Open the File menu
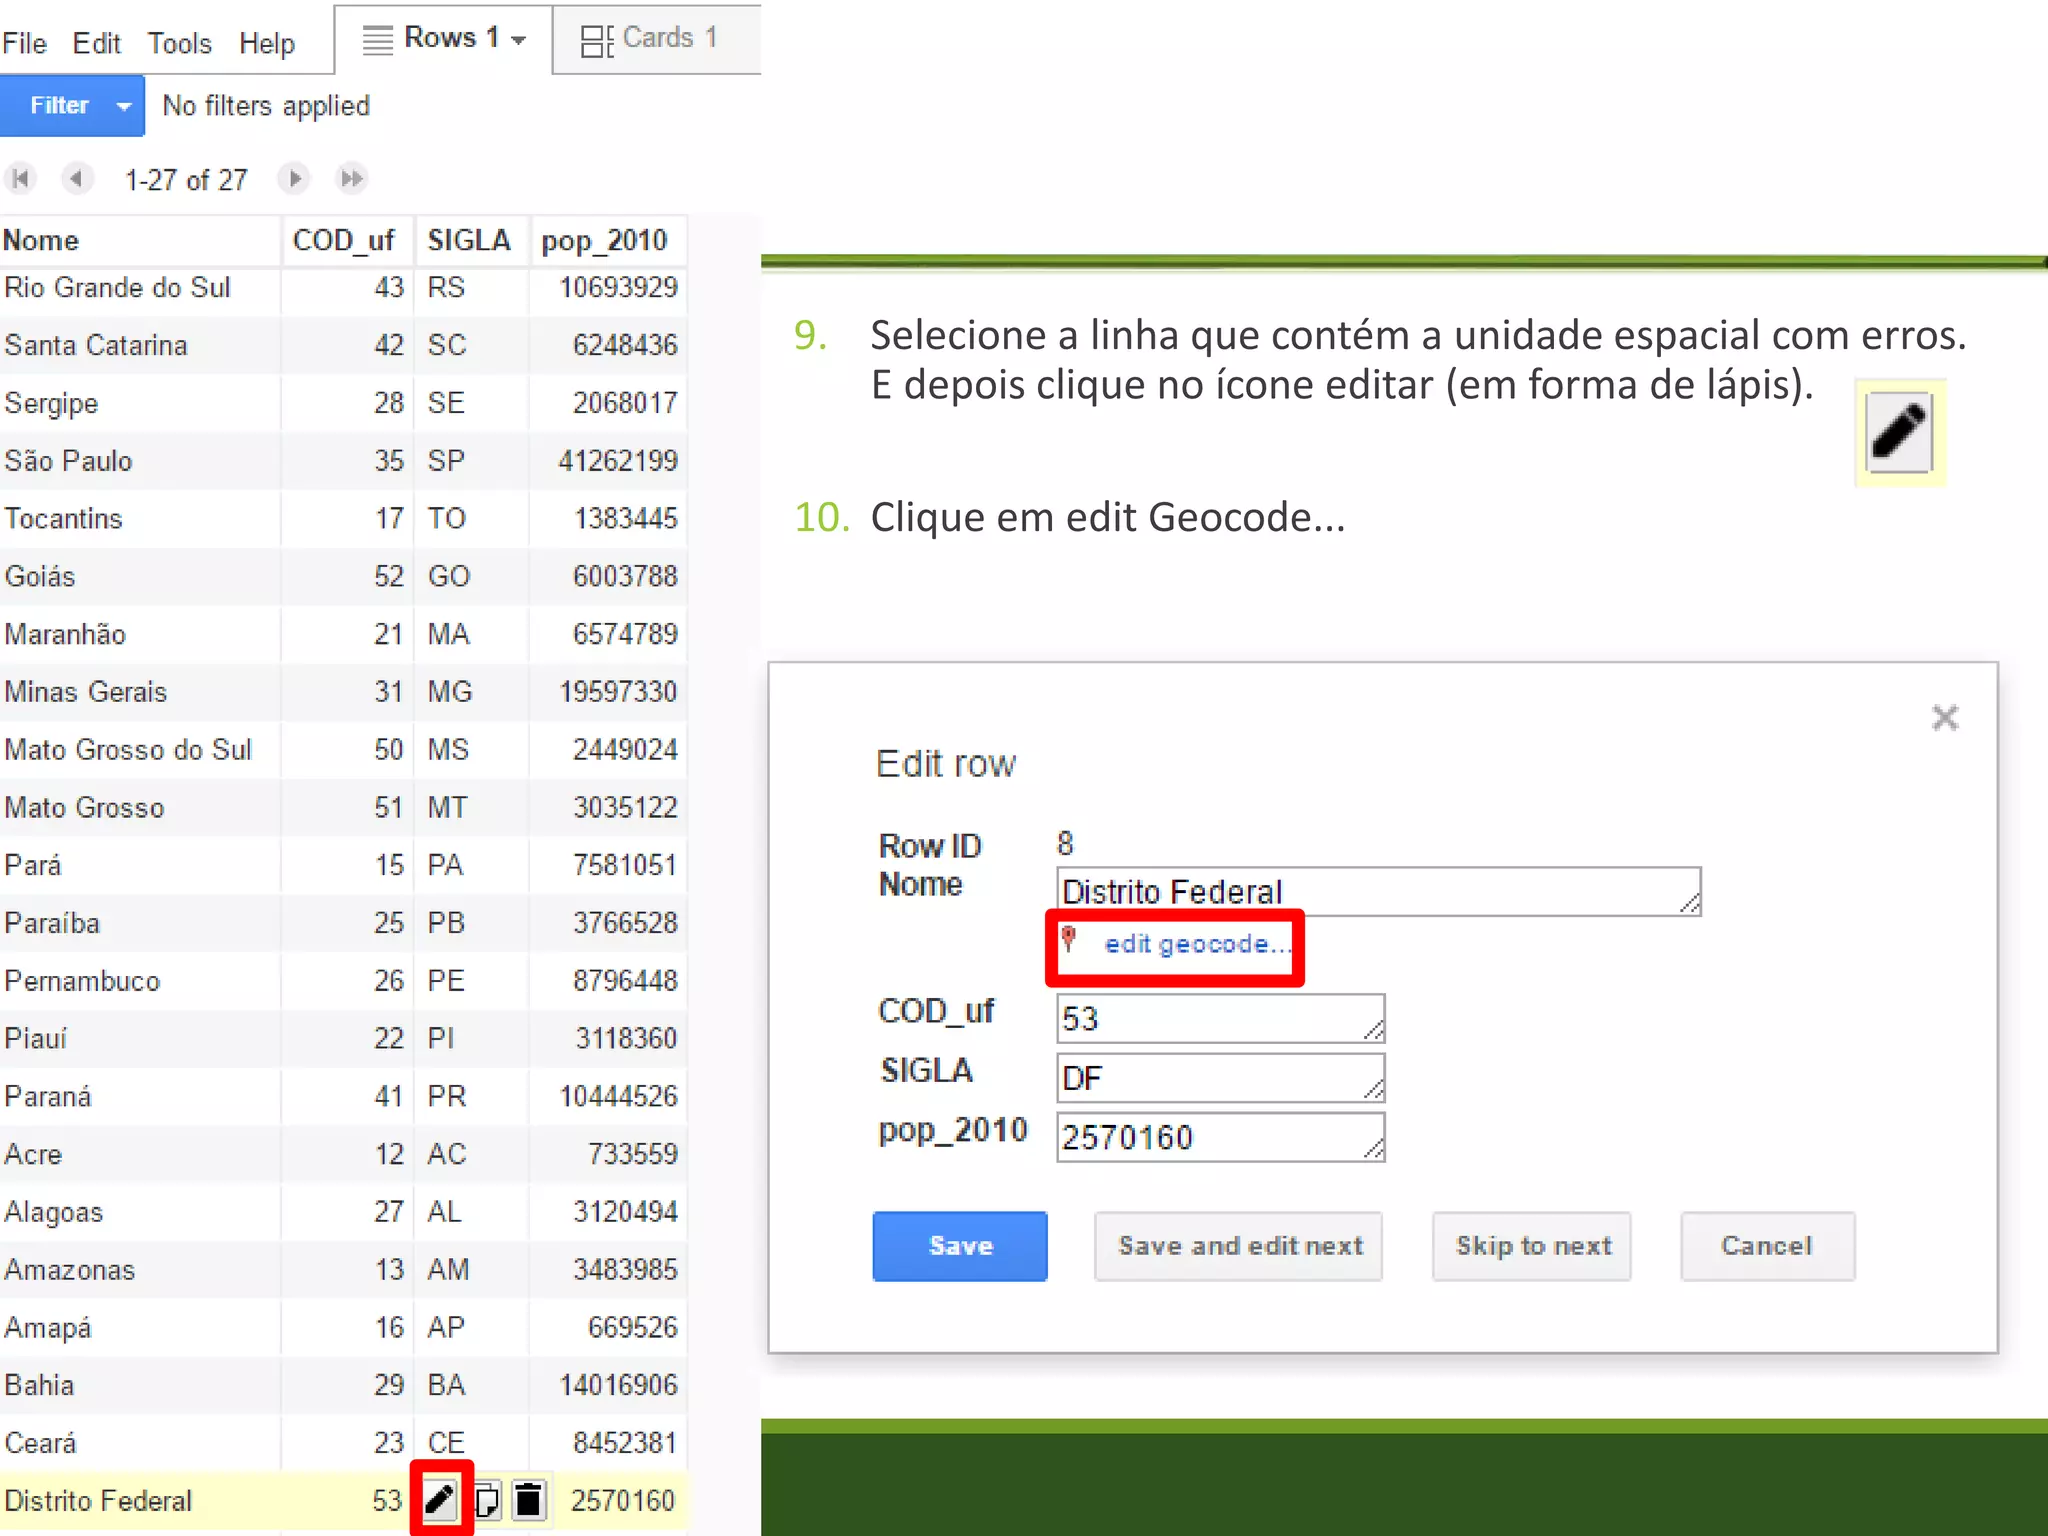 [x=25, y=43]
